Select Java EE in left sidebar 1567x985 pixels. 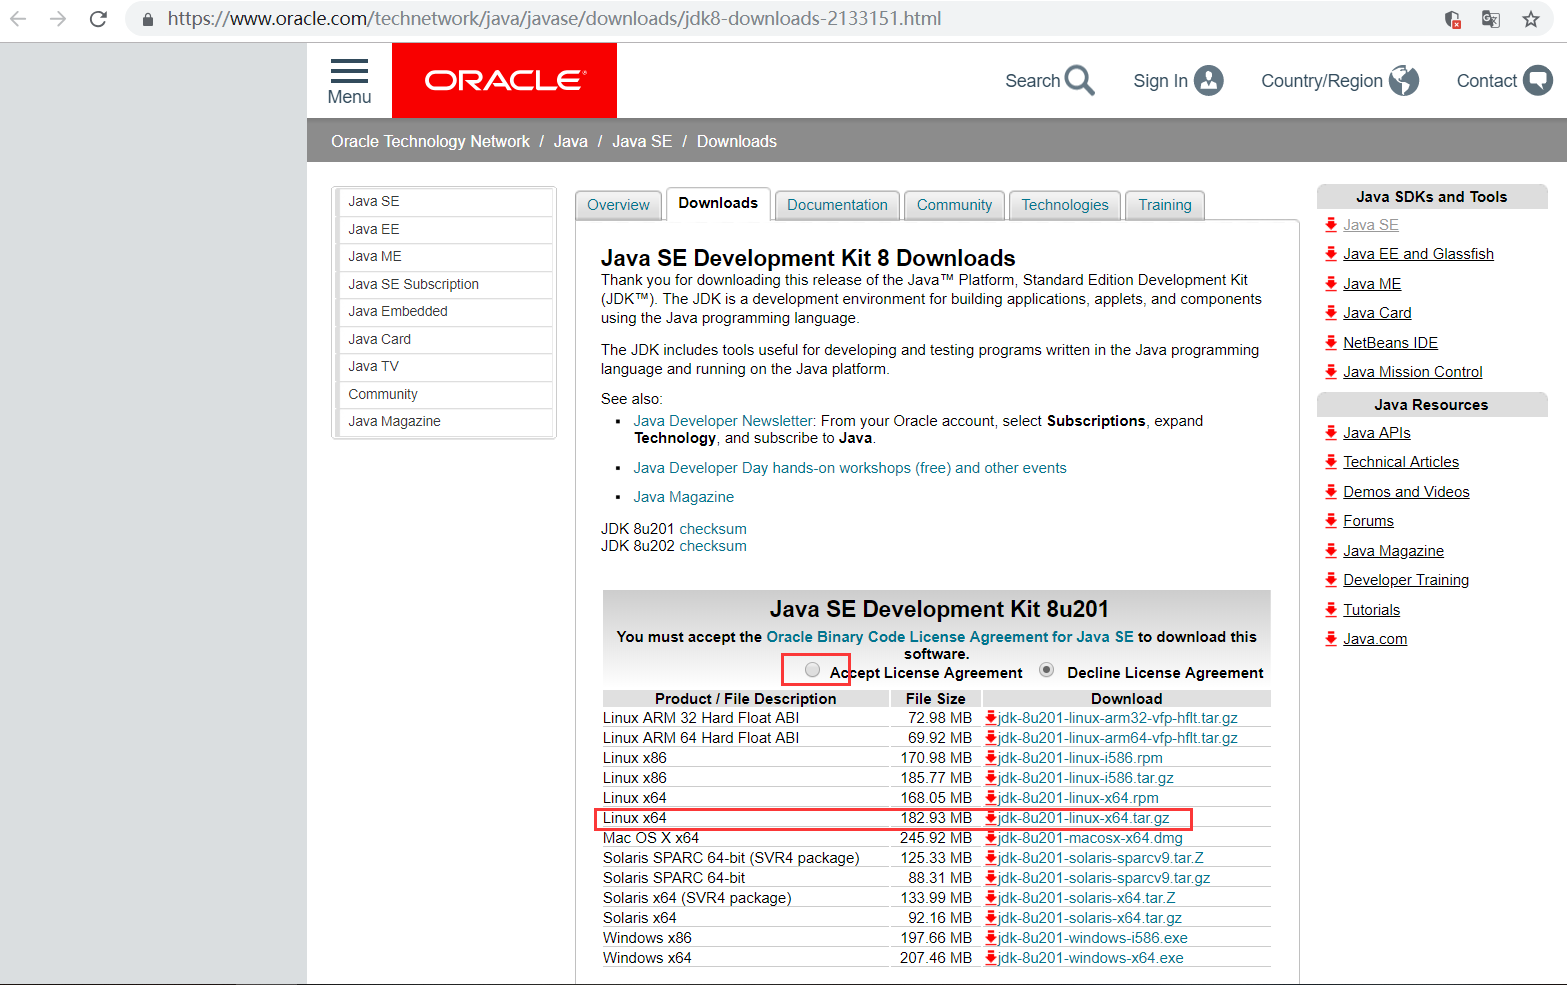pos(445,230)
